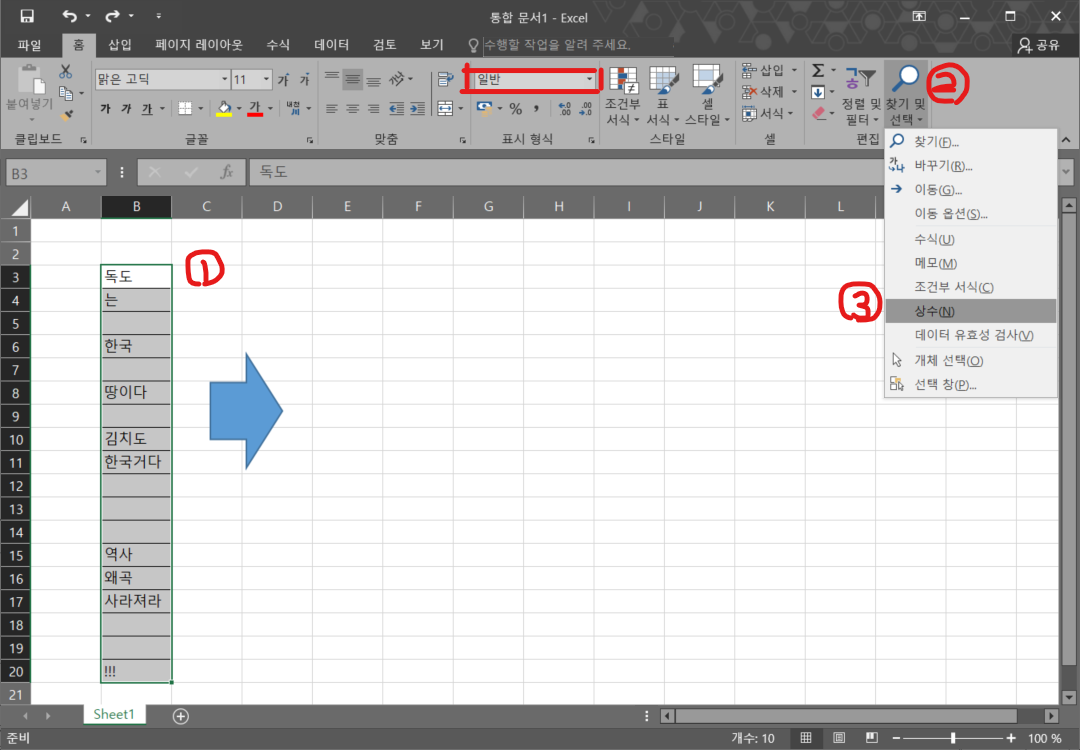Click the increase decimal icon
Viewport: 1080px width, 750px height.
564,109
